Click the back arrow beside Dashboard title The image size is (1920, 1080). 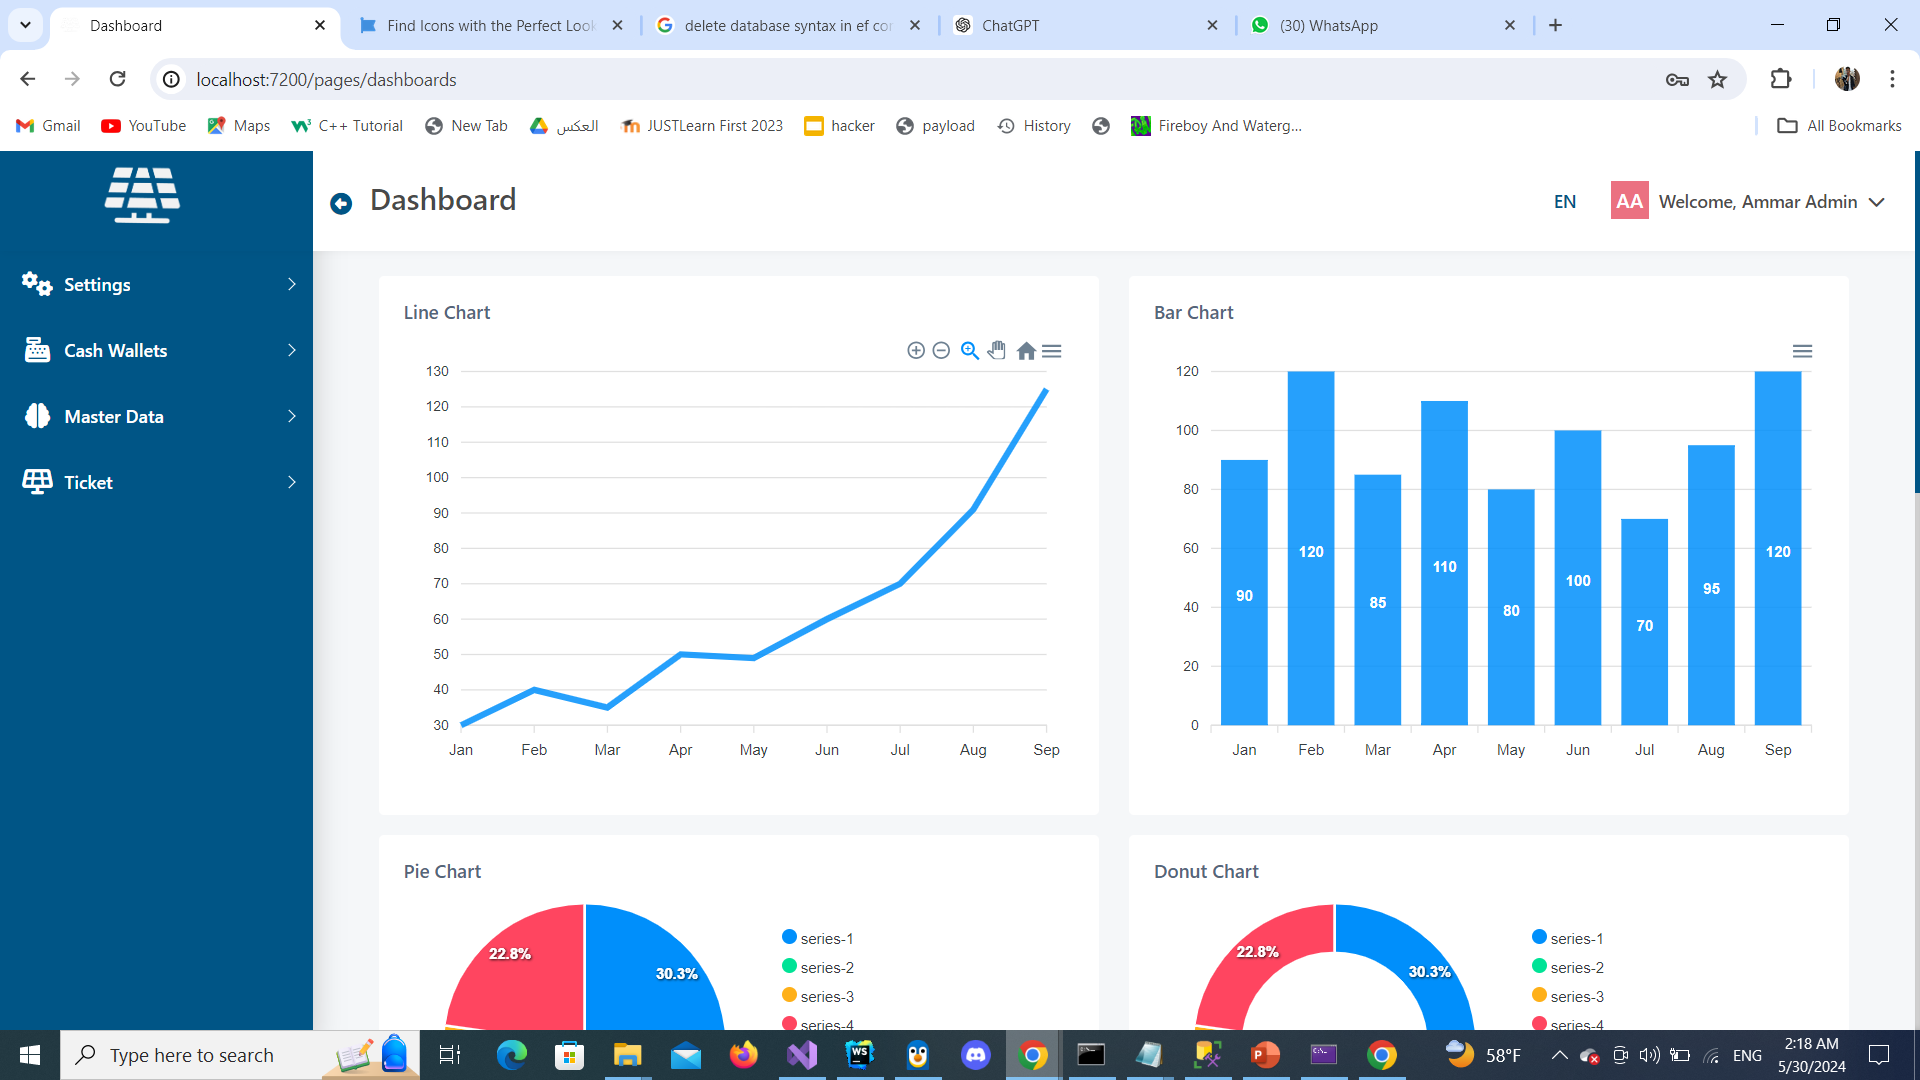coord(341,204)
